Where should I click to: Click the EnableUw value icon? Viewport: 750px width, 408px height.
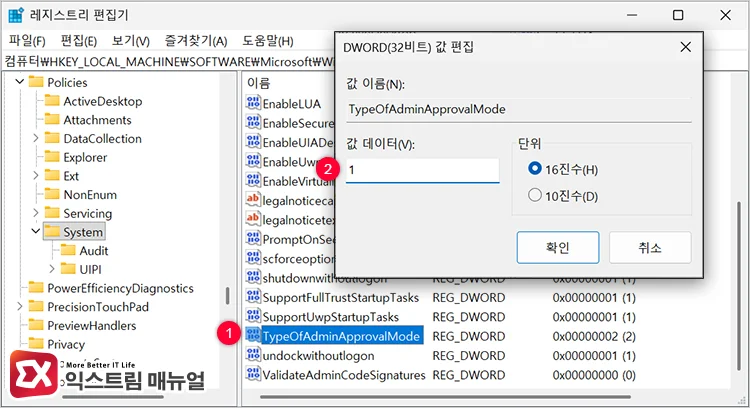pos(253,161)
